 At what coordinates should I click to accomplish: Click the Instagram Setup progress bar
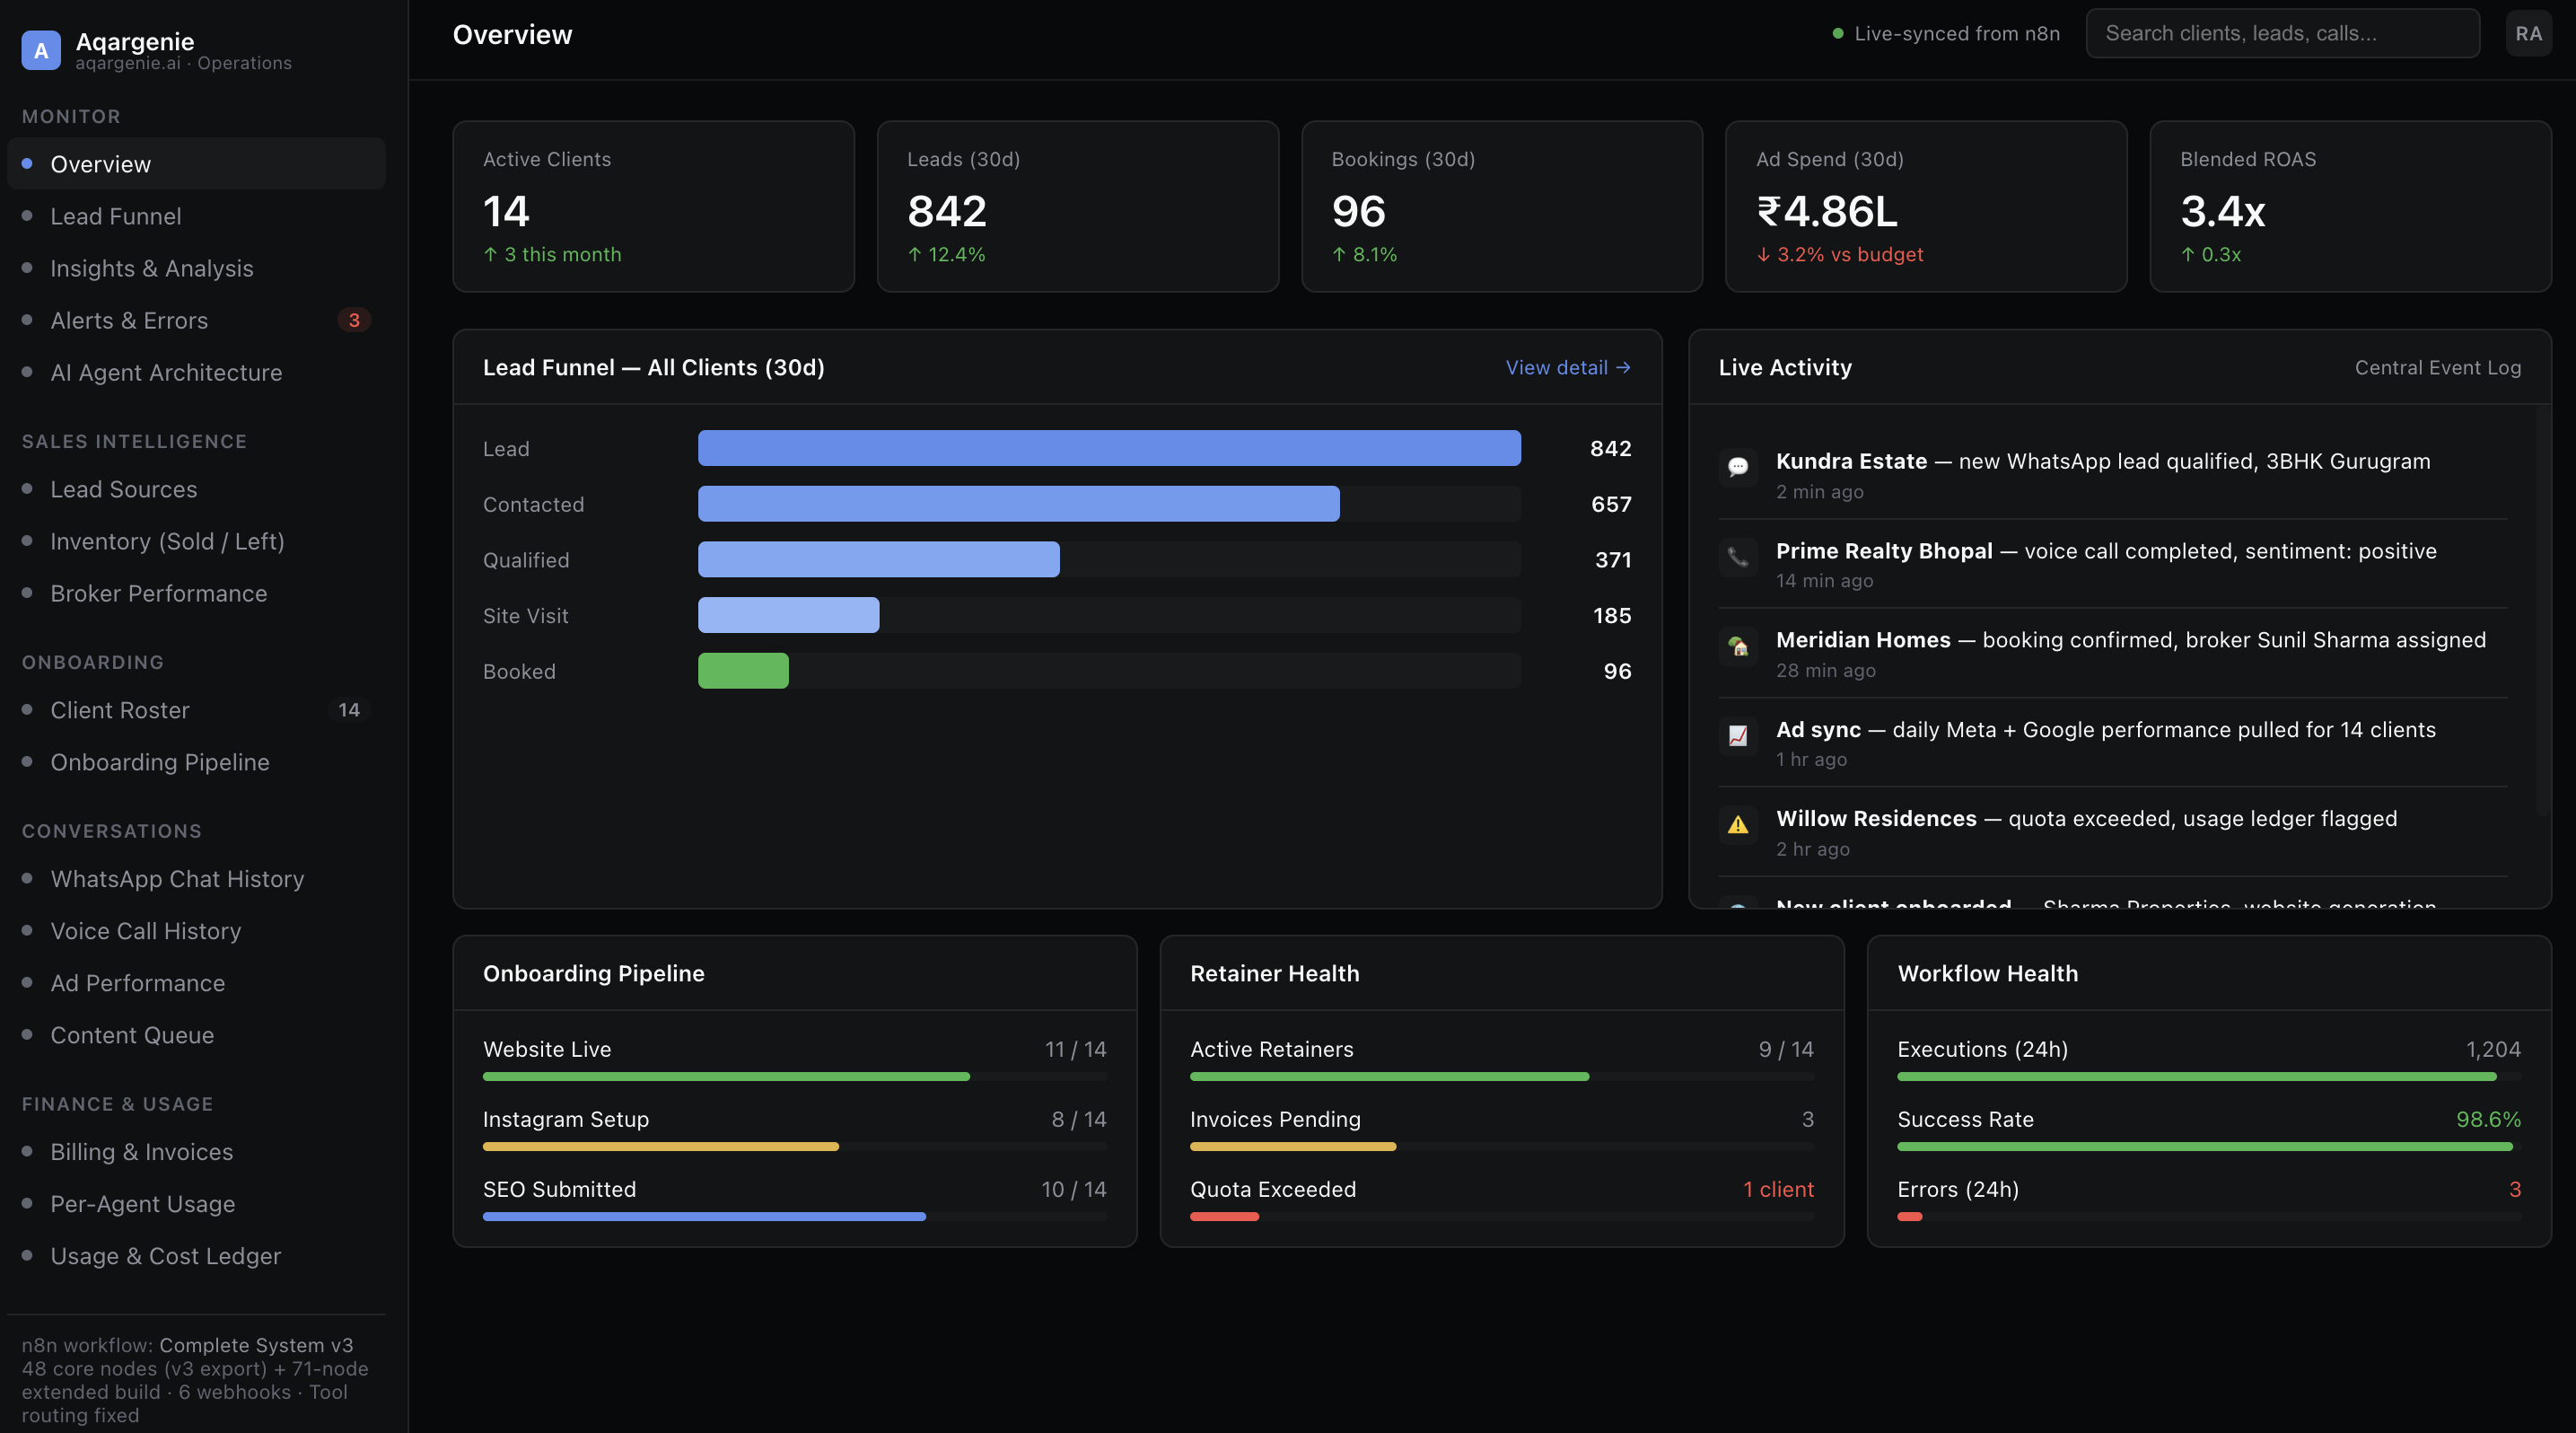point(794,1147)
